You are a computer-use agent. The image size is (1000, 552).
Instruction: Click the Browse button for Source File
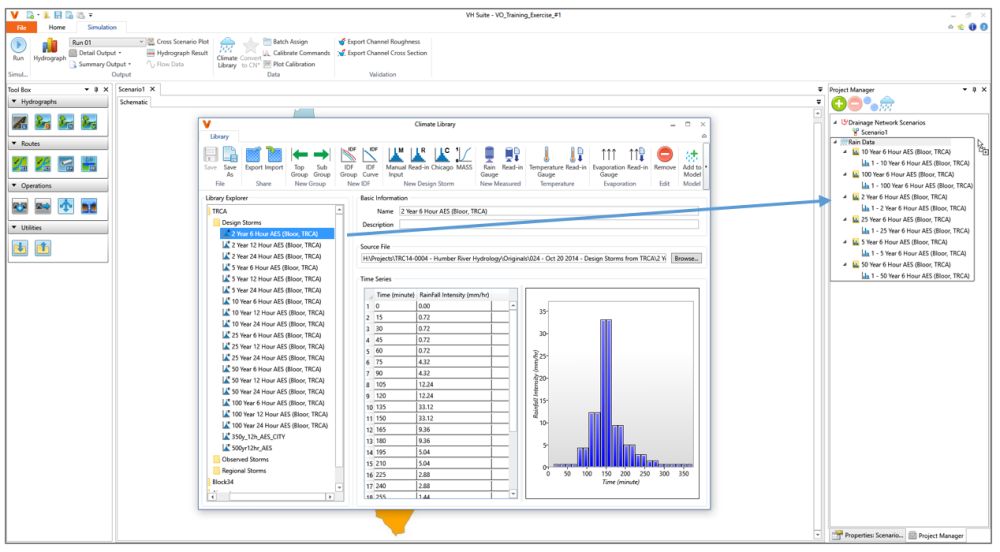(x=686, y=258)
